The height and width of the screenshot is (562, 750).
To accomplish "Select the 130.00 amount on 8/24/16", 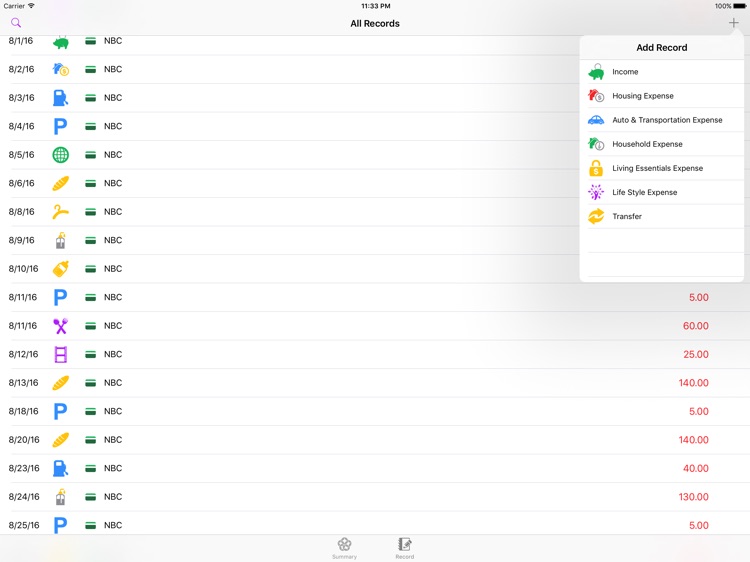I will tap(693, 496).
